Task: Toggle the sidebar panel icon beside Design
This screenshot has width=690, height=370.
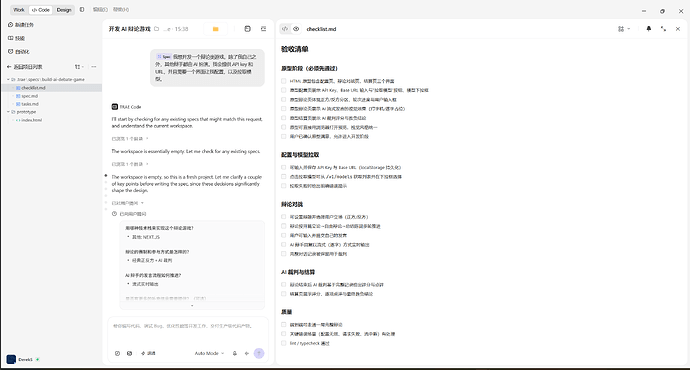Action: pyautogui.click(x=82, y=9)
